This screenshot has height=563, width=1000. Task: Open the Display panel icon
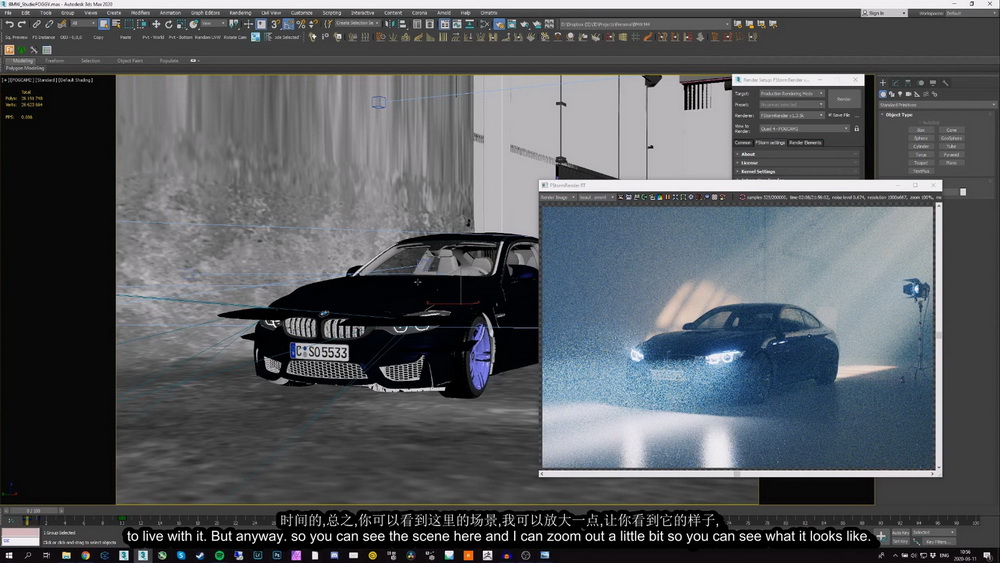(x=932, y=83)
